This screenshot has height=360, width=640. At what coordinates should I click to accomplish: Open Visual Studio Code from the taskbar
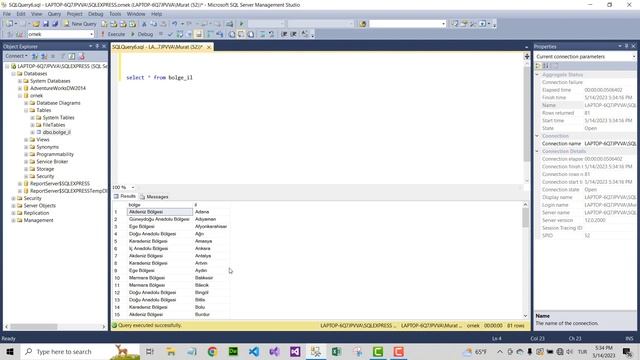tap(253, 351)
